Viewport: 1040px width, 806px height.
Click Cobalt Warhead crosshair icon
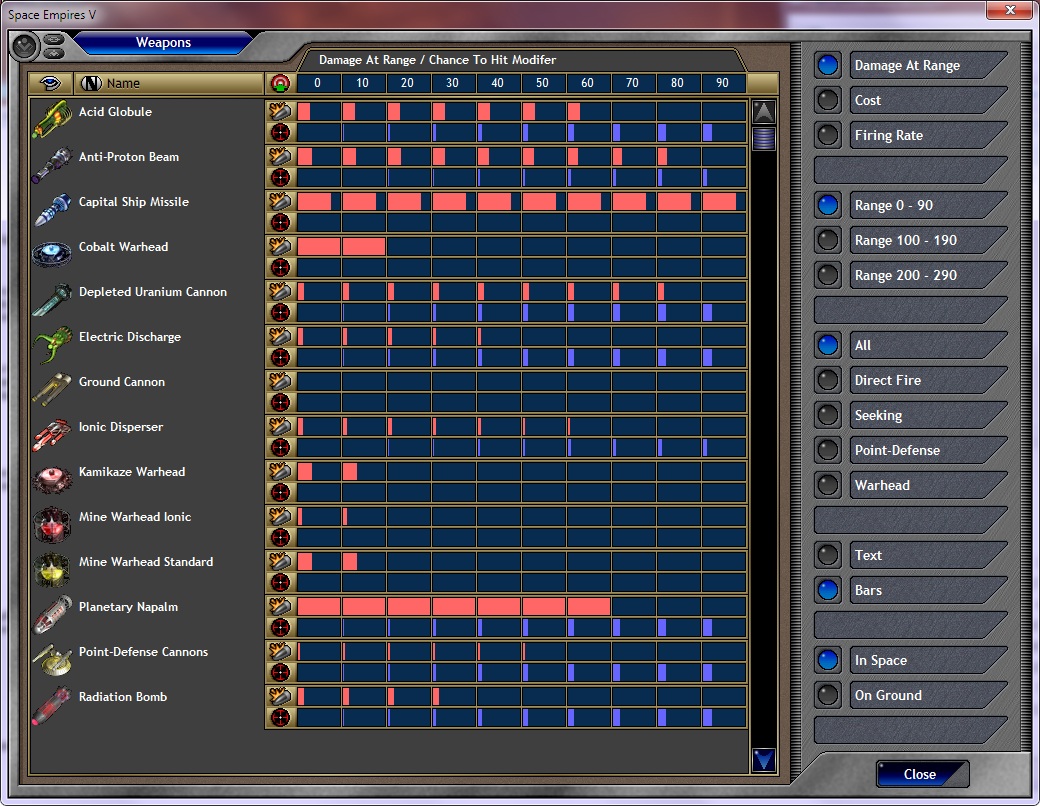point(281,267)
